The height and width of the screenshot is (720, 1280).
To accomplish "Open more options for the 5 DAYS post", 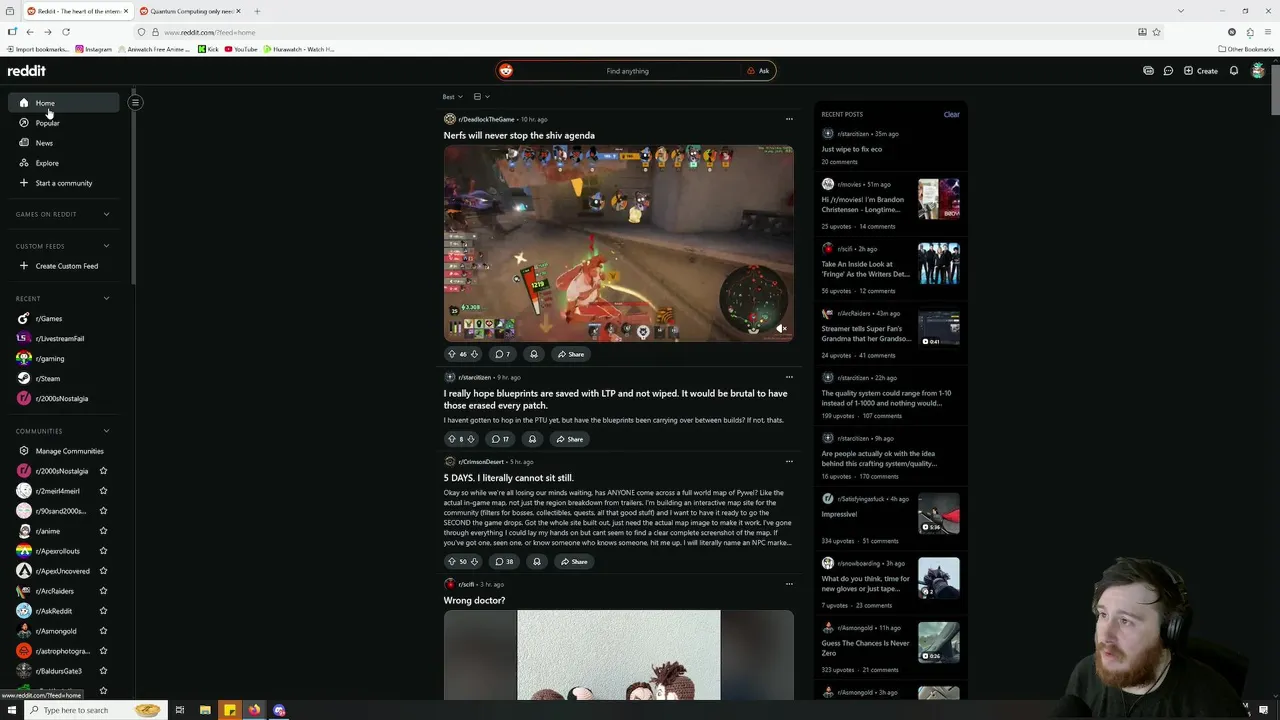I will pyautogui.click(x=789, y=462).
